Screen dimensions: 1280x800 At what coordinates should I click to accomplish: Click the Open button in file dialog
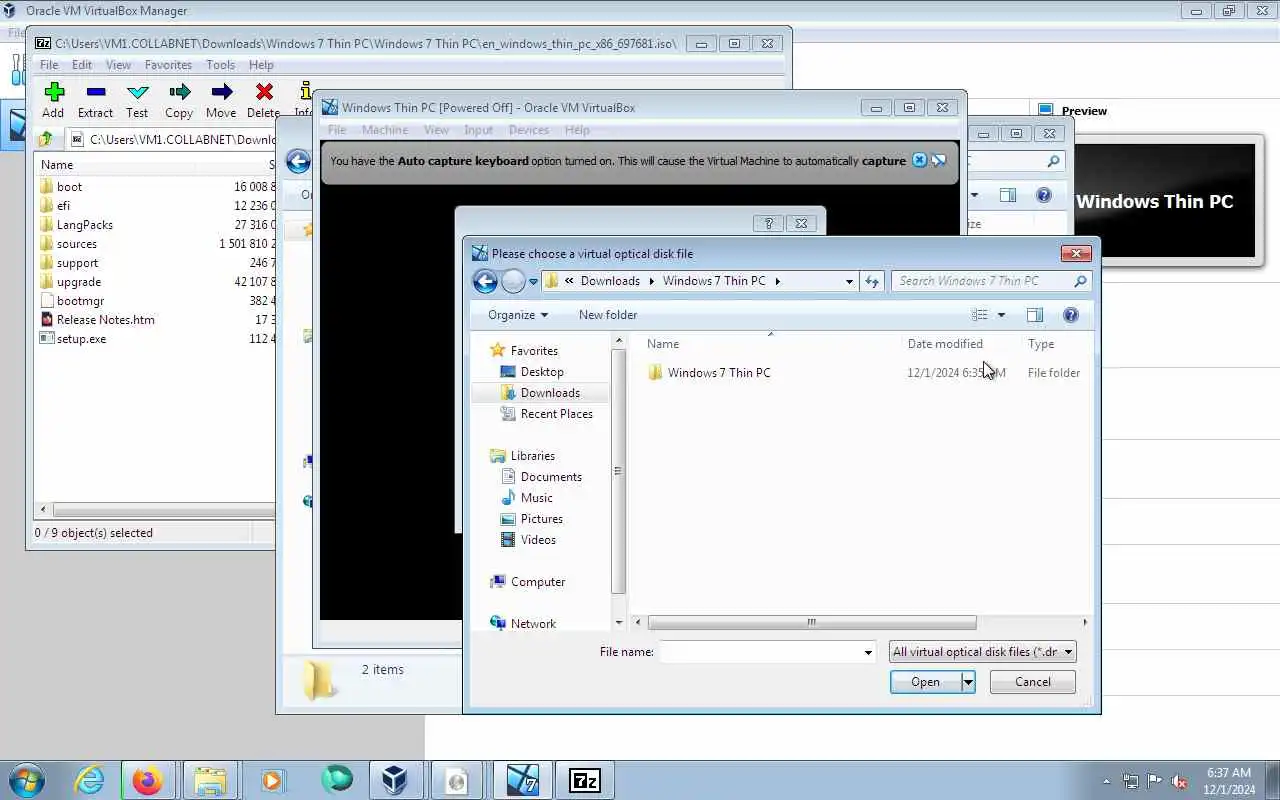[925, 682]
